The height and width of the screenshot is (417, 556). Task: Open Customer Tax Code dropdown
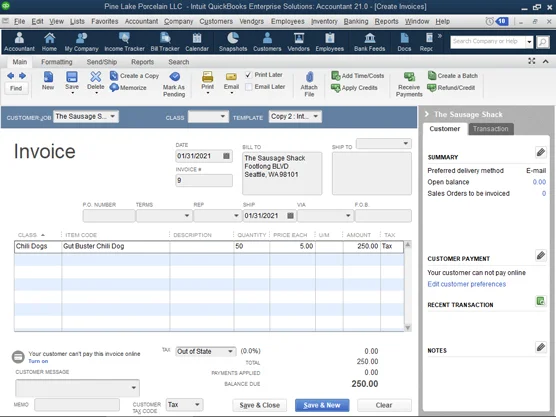(x=197, y=405)
